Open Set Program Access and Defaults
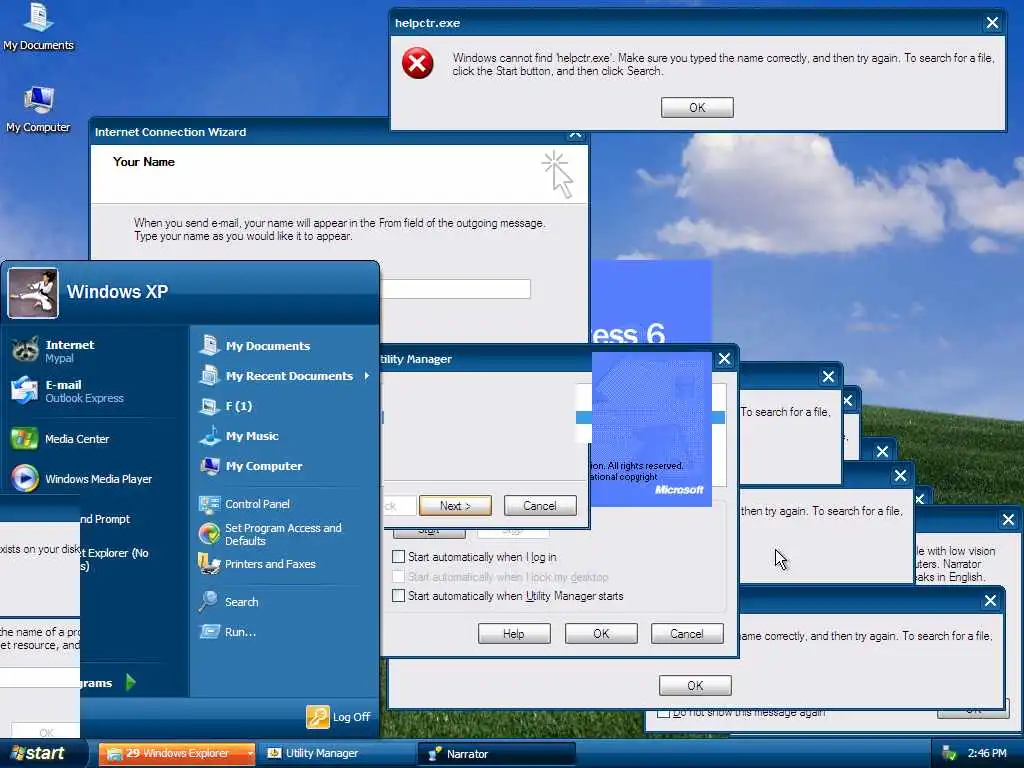Viewport: 1024px width, 768px height. (270, 534)
